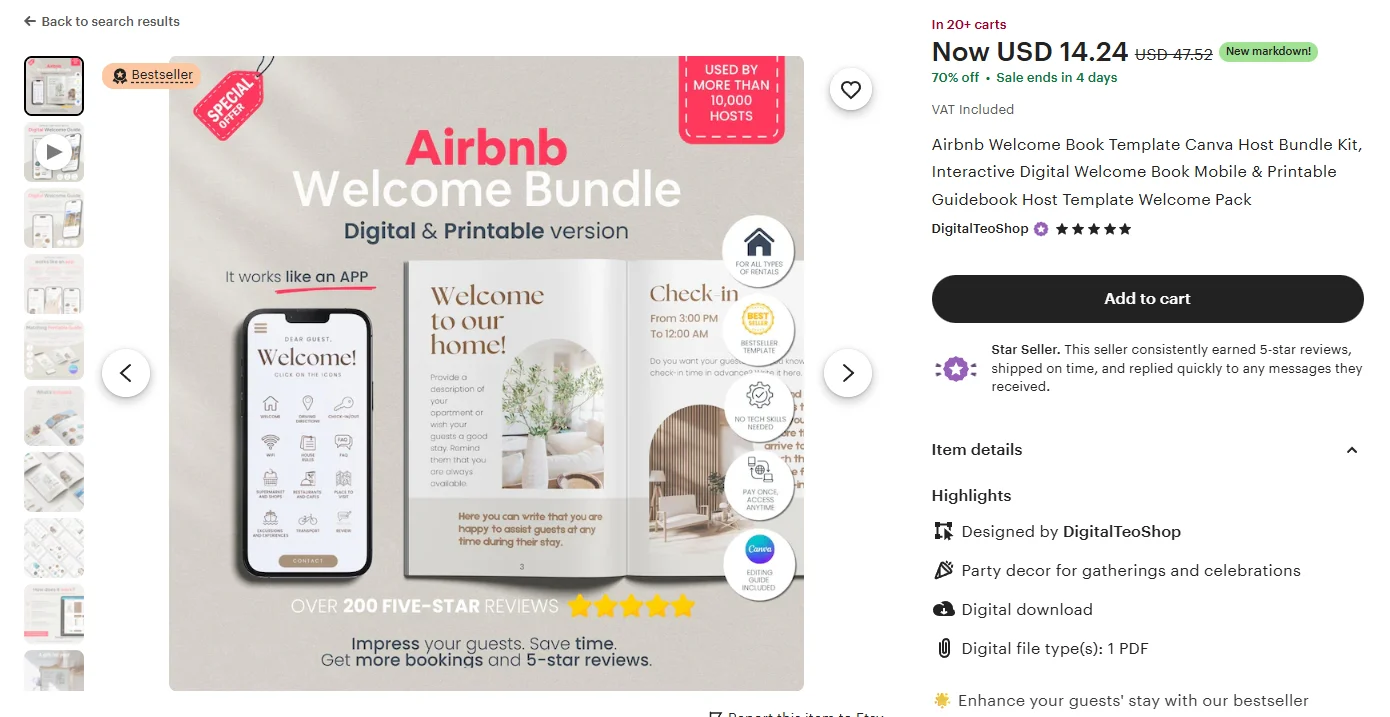Click the back arrow to search results
1390x717 pixels.
pyautogui.click(x=30, y=21)
